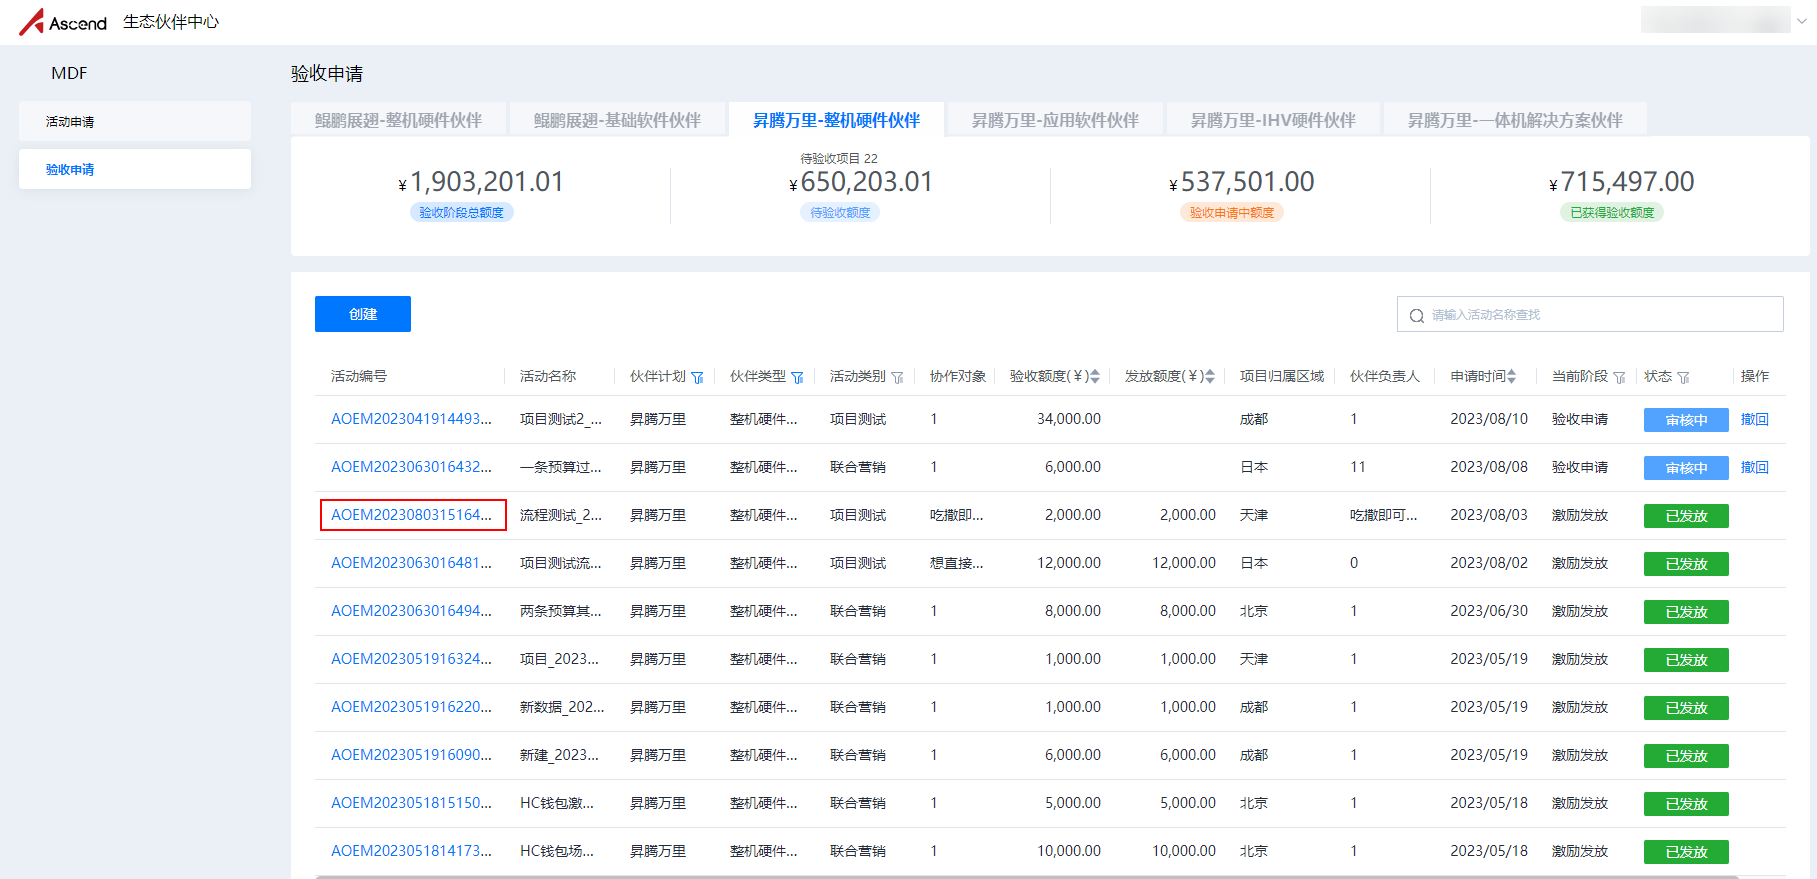Image resolution: width=1817 pixels, height=879 pixels.
Task: Click activity name HC钱包激...
Action: [557, 803]
